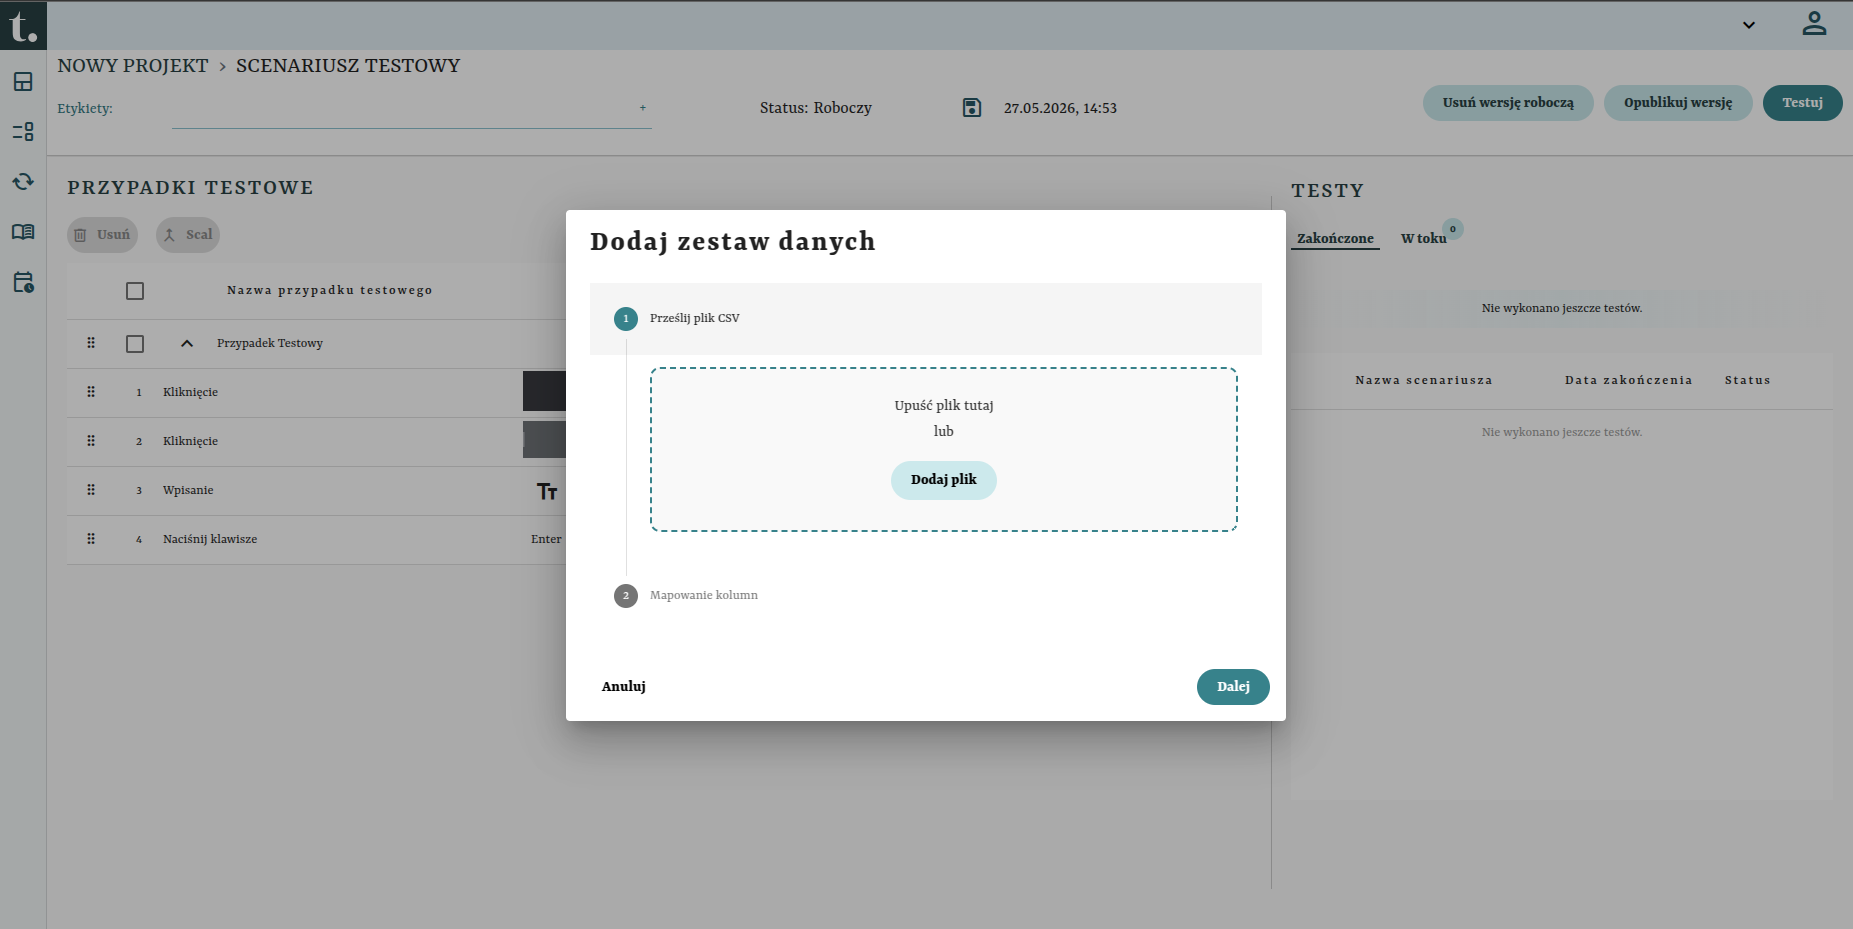Click the Prześlij plik CSV step label

pyautogui.click(x=695, y=318)
